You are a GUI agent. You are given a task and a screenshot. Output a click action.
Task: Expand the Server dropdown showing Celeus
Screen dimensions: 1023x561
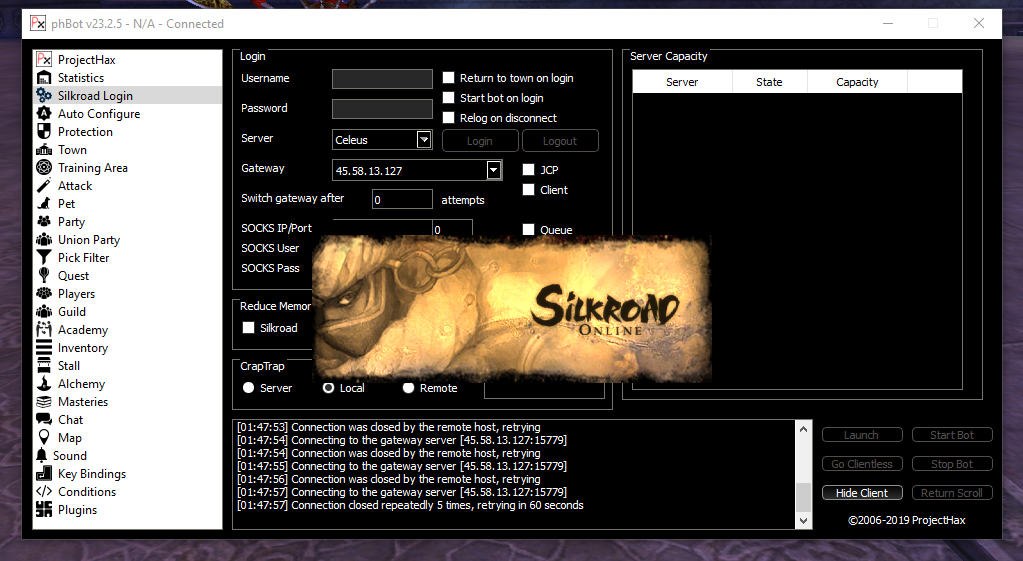pos(423,140)
